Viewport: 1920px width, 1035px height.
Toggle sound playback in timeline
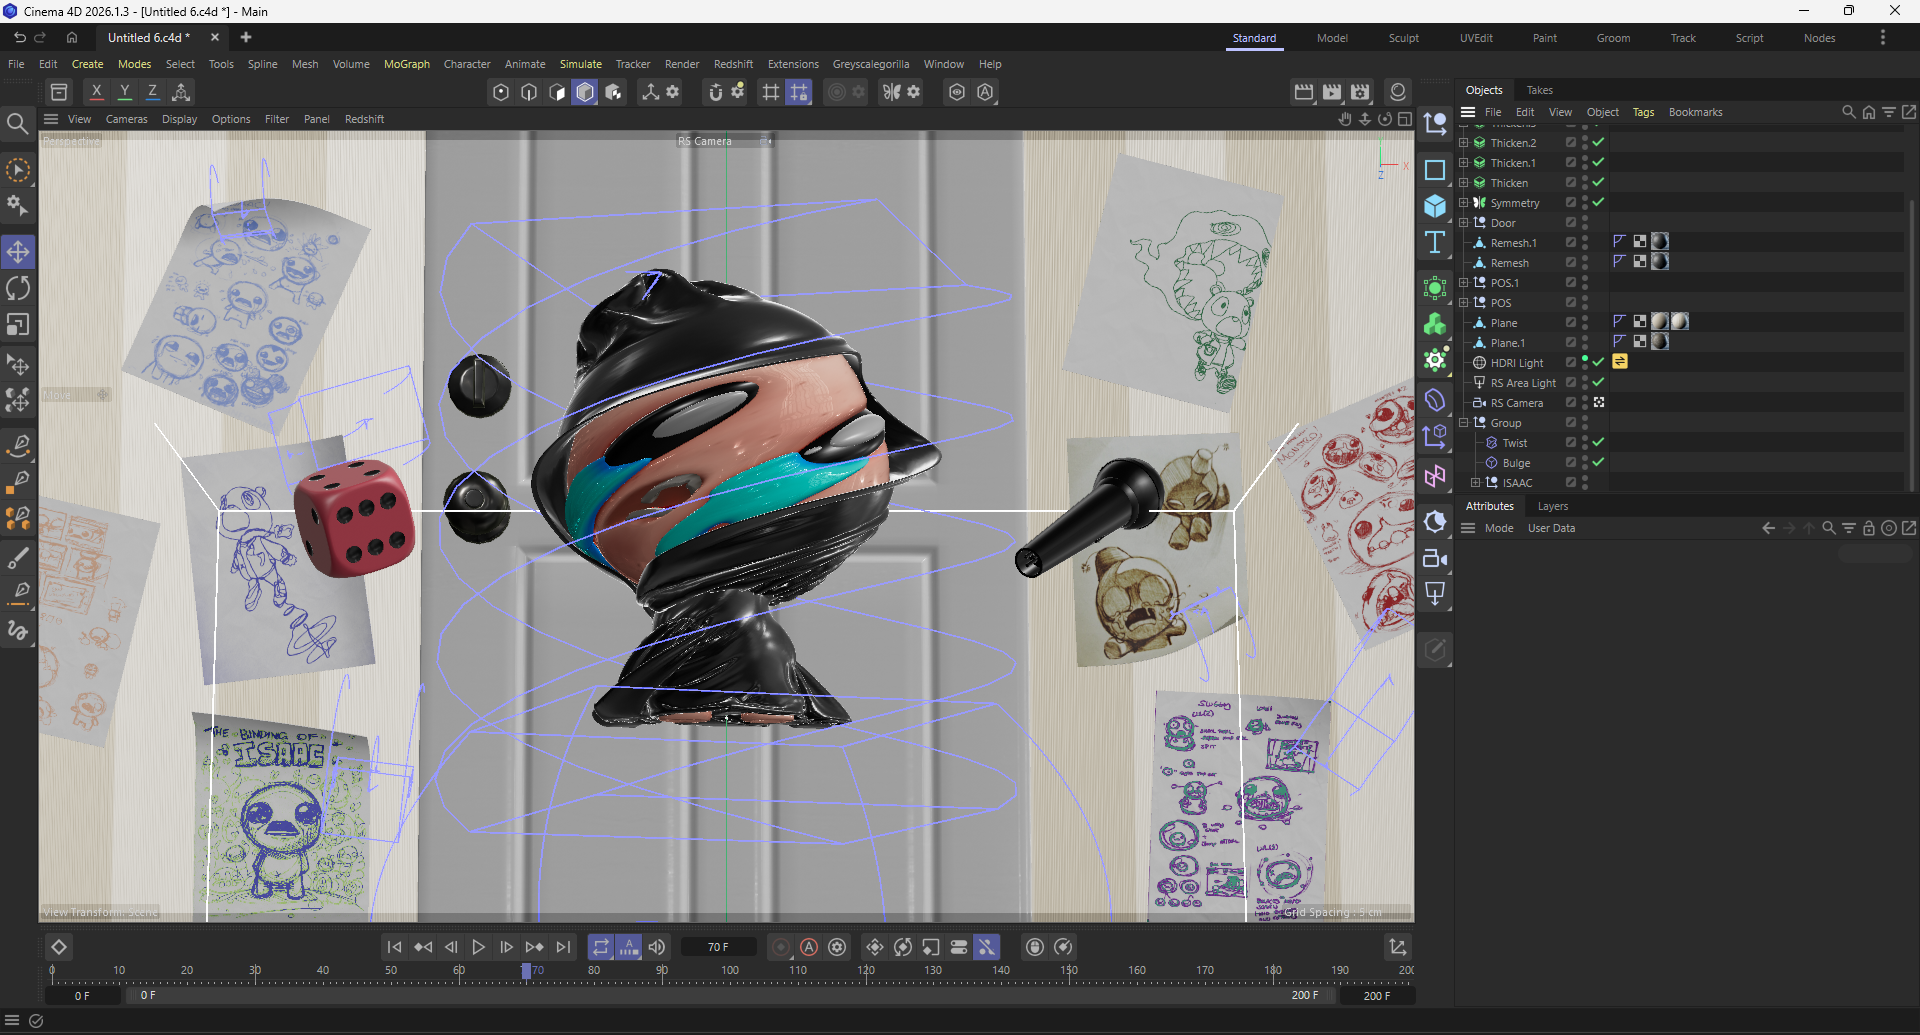coord(657,947)
